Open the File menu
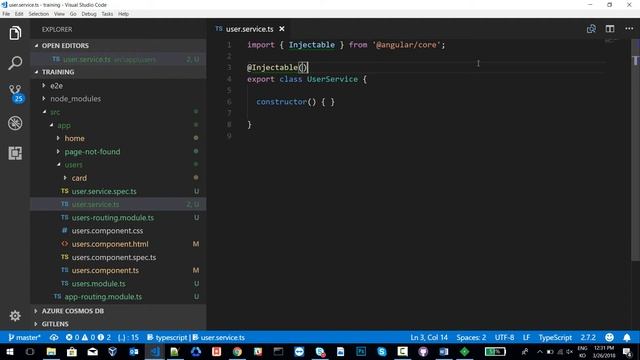Image resolution: width=640 pixels, height=360 pixels. pyautogui.click(x=6, y=14)
